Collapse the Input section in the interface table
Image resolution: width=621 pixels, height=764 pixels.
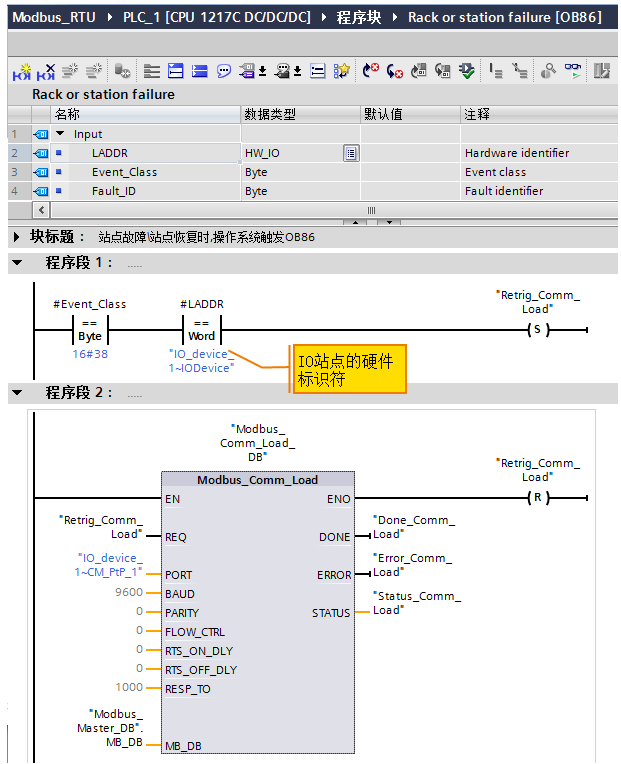pos(60,134)
